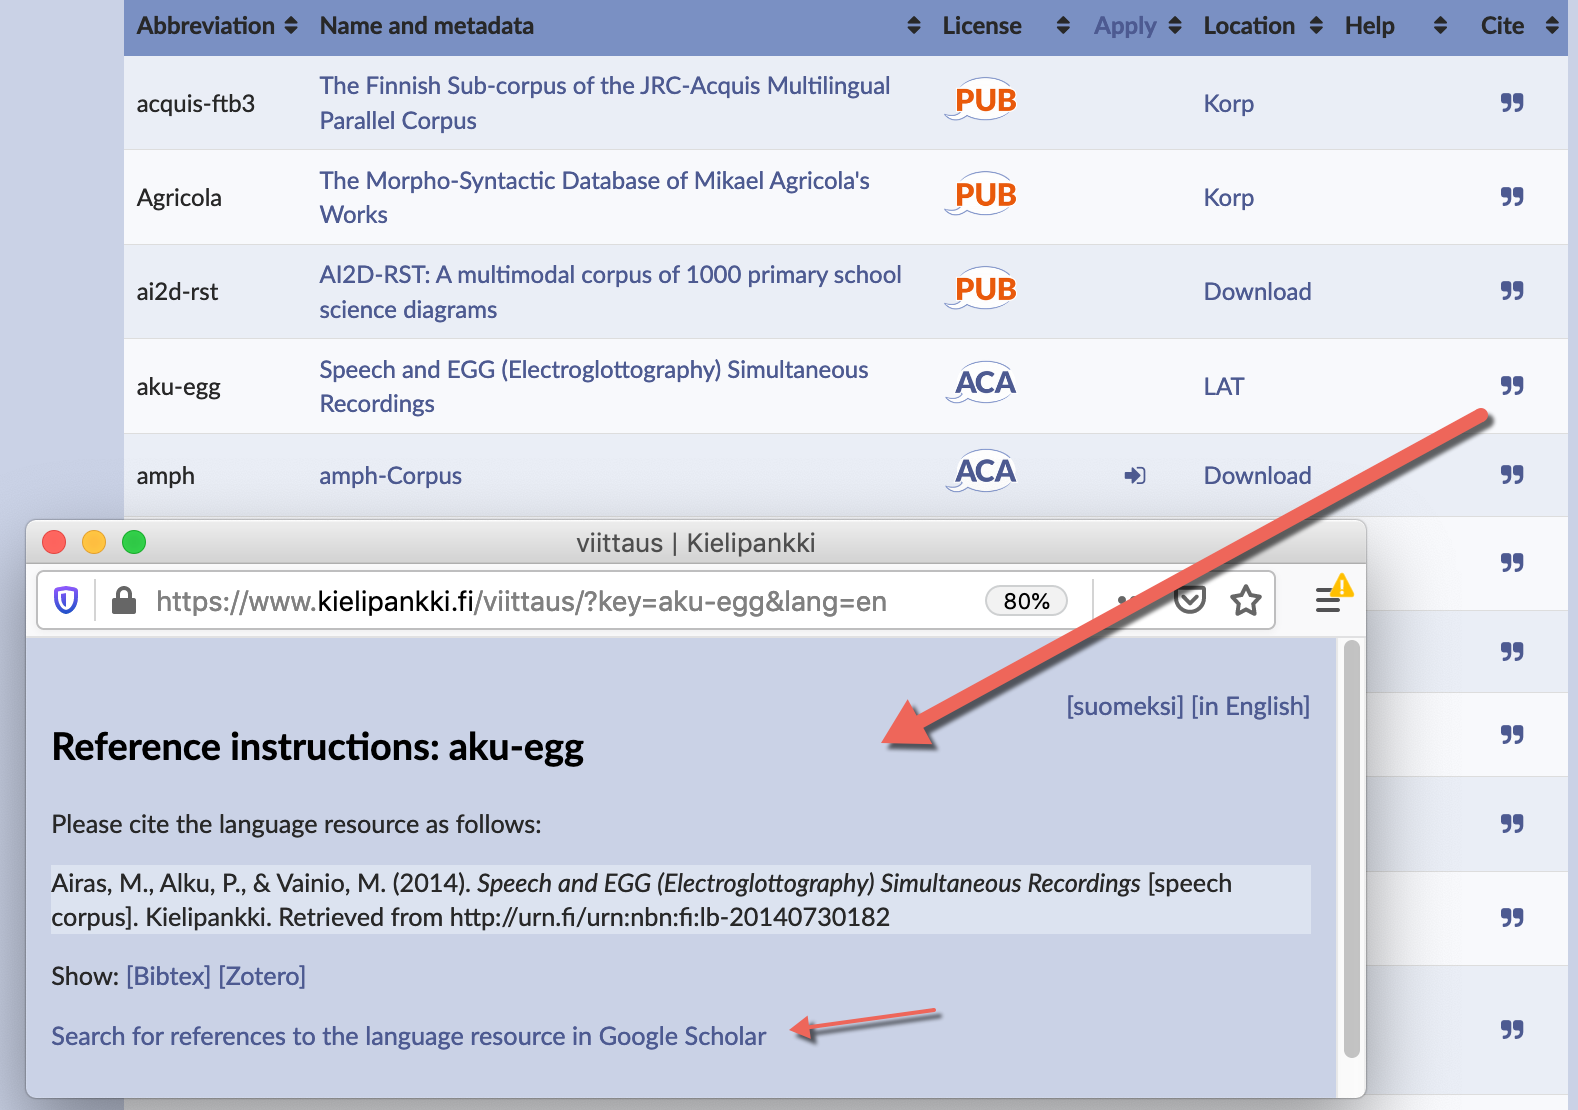The image size is (1578, 1110).
Task: Open the browser hamburger menu
Action: [1328, 601]
